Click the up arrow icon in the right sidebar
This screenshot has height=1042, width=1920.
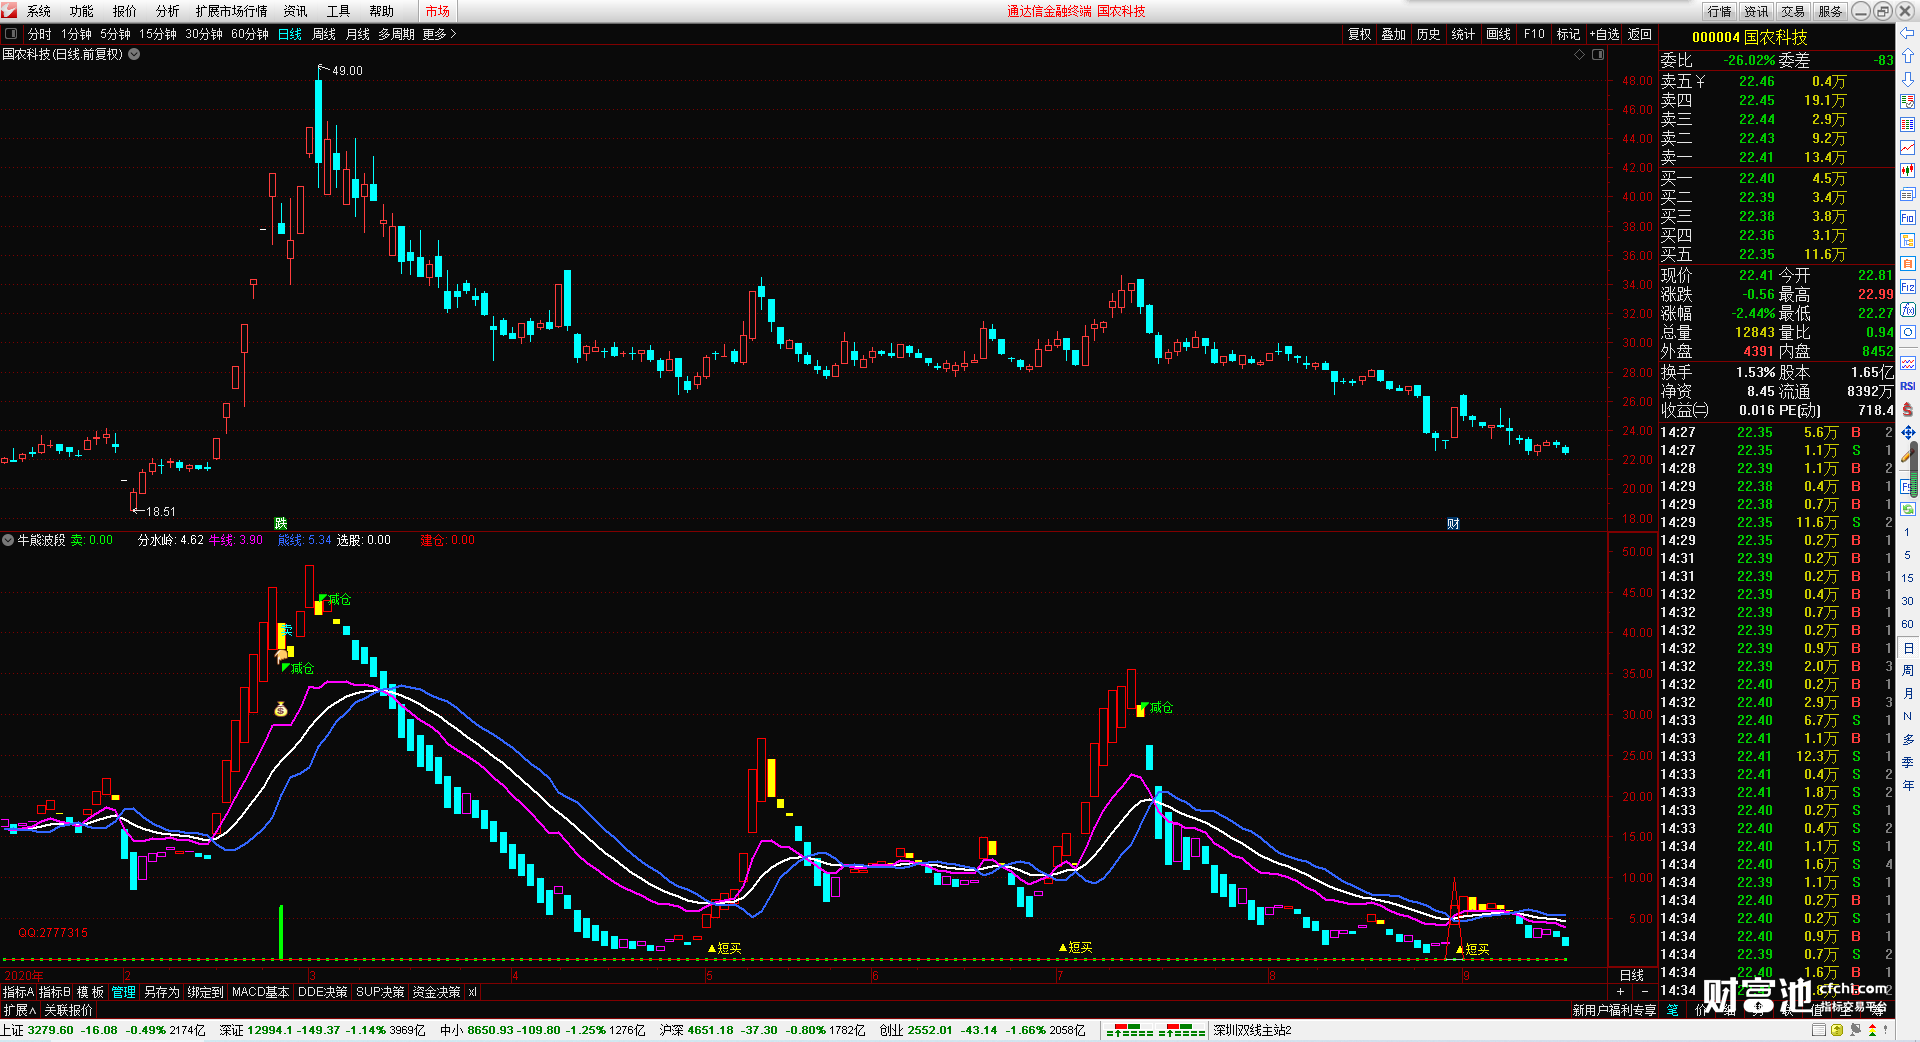pos(1907,57)
